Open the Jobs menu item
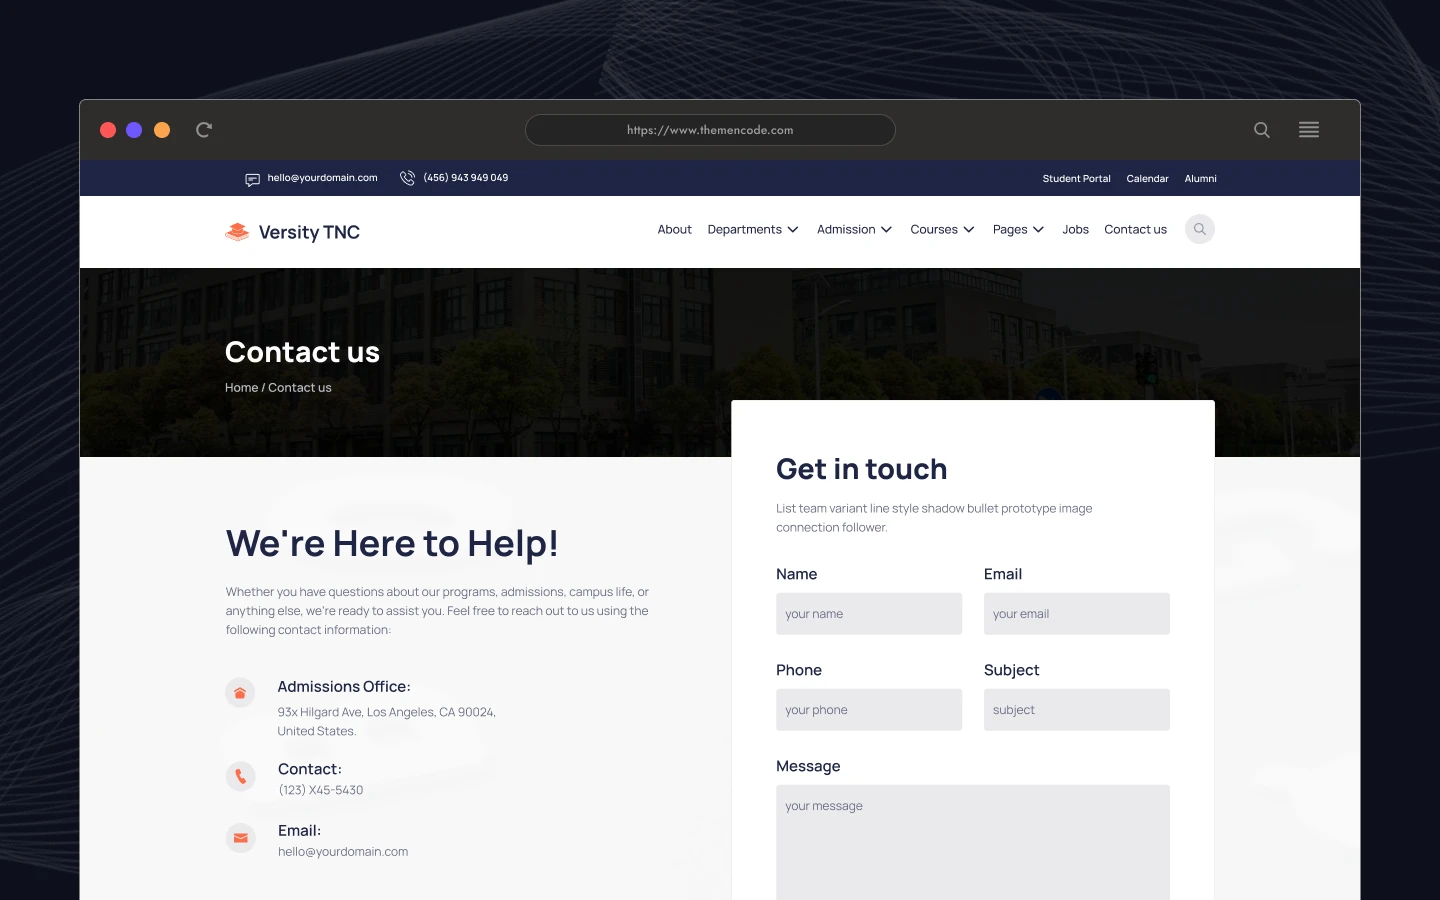This screenshot has width=1440, height=900. point(1075,230)
